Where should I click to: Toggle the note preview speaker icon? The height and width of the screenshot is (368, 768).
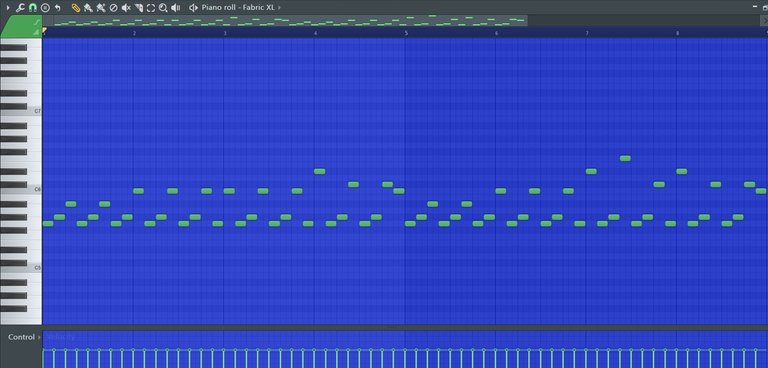coord(193,8)
